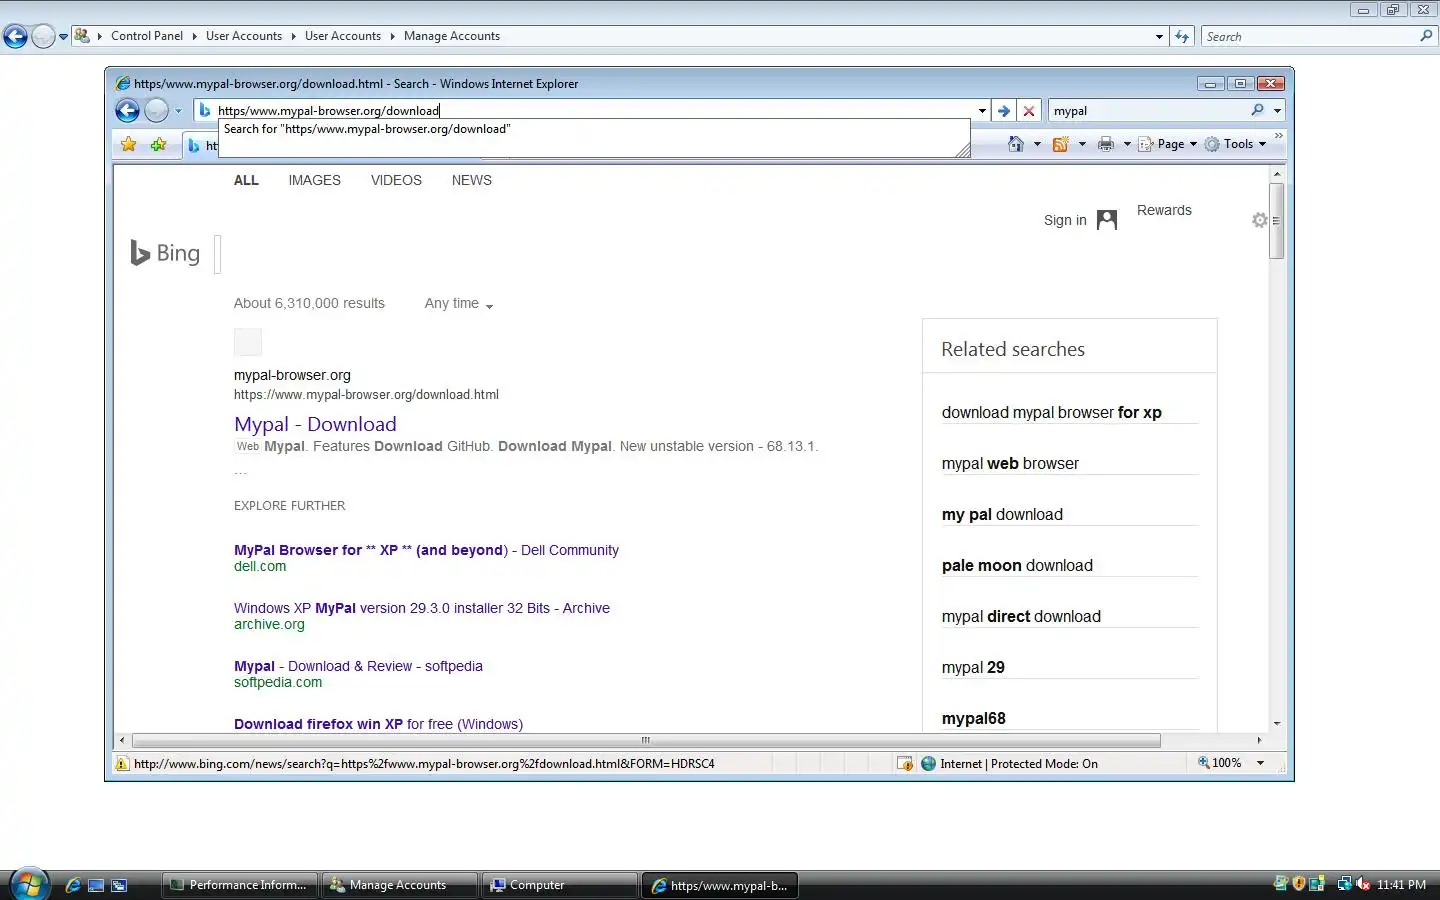Expand the IE address bar dropdown arrow
This screenshot has height=900, width=1440.
982,111
